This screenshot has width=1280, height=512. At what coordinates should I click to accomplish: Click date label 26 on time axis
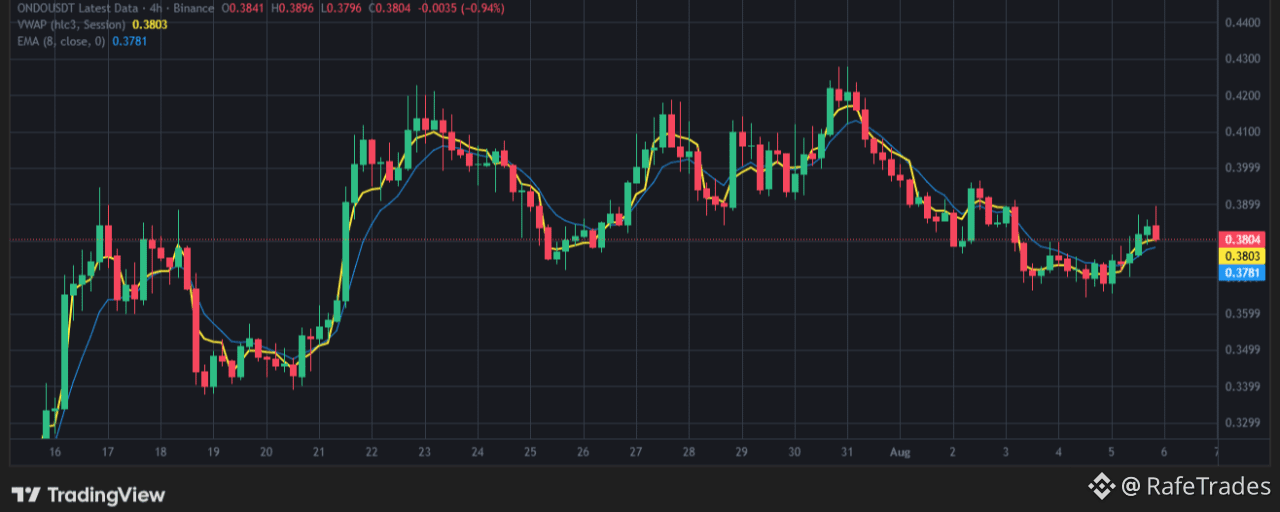pyautogui.click(x=583, y=452)
